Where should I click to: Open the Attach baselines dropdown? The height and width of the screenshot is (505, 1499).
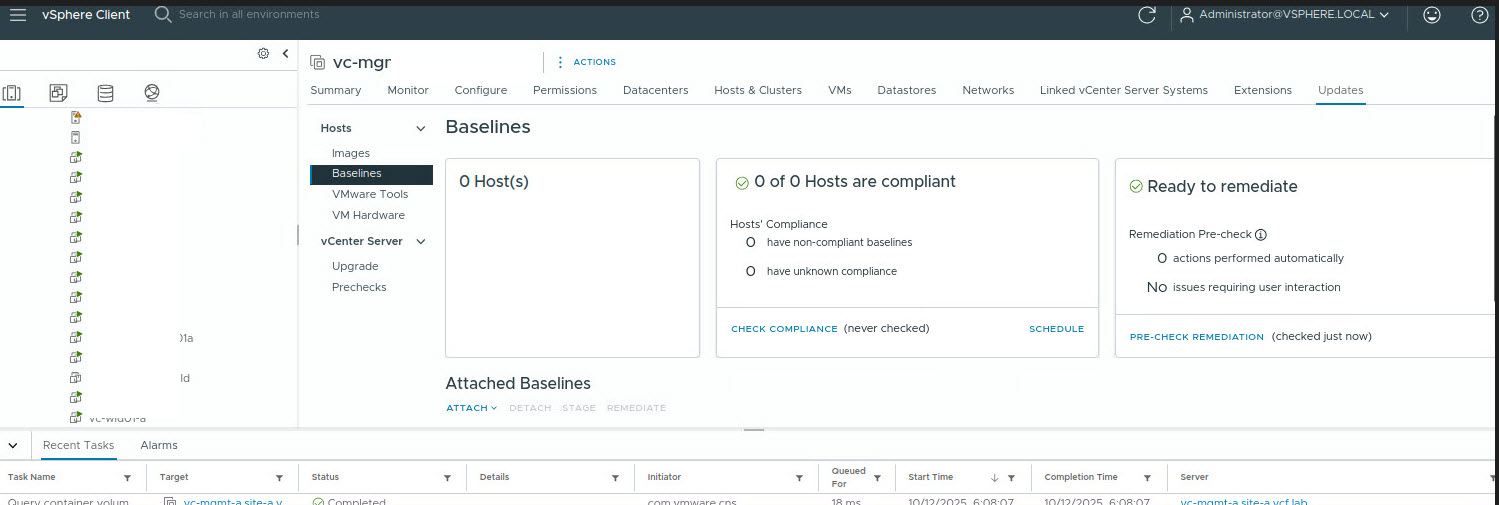pos(471,408)
